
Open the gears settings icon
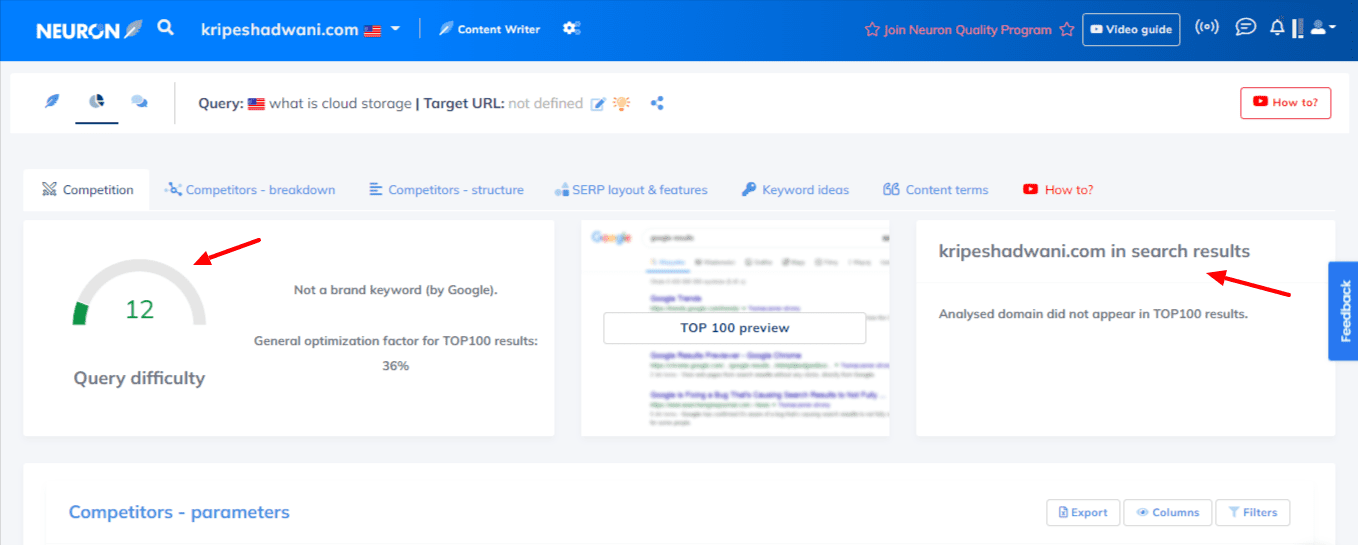(571, 28)
